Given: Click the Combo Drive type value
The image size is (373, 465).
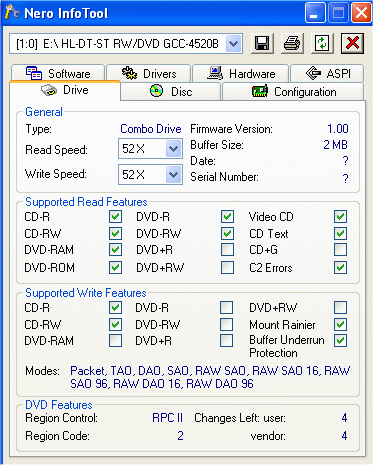Looking at the screenshot, I should click(x=151, y=129).
